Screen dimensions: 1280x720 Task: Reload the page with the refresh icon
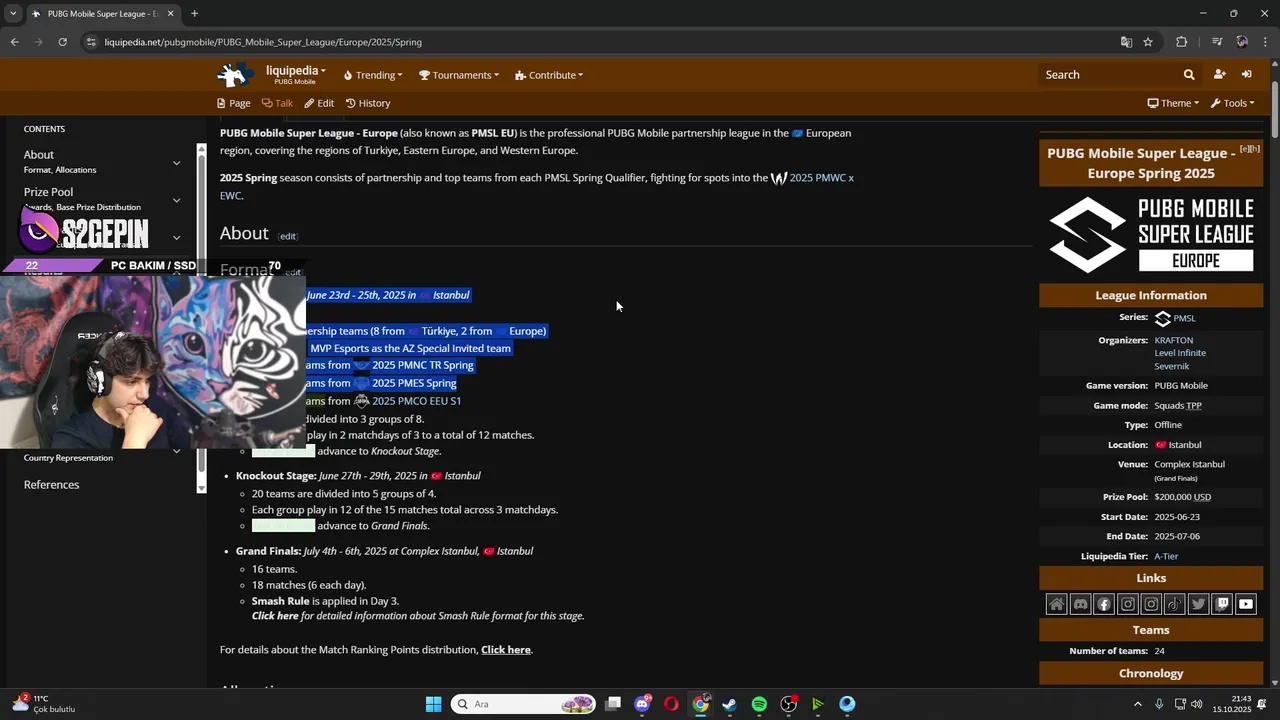[62, 42]
